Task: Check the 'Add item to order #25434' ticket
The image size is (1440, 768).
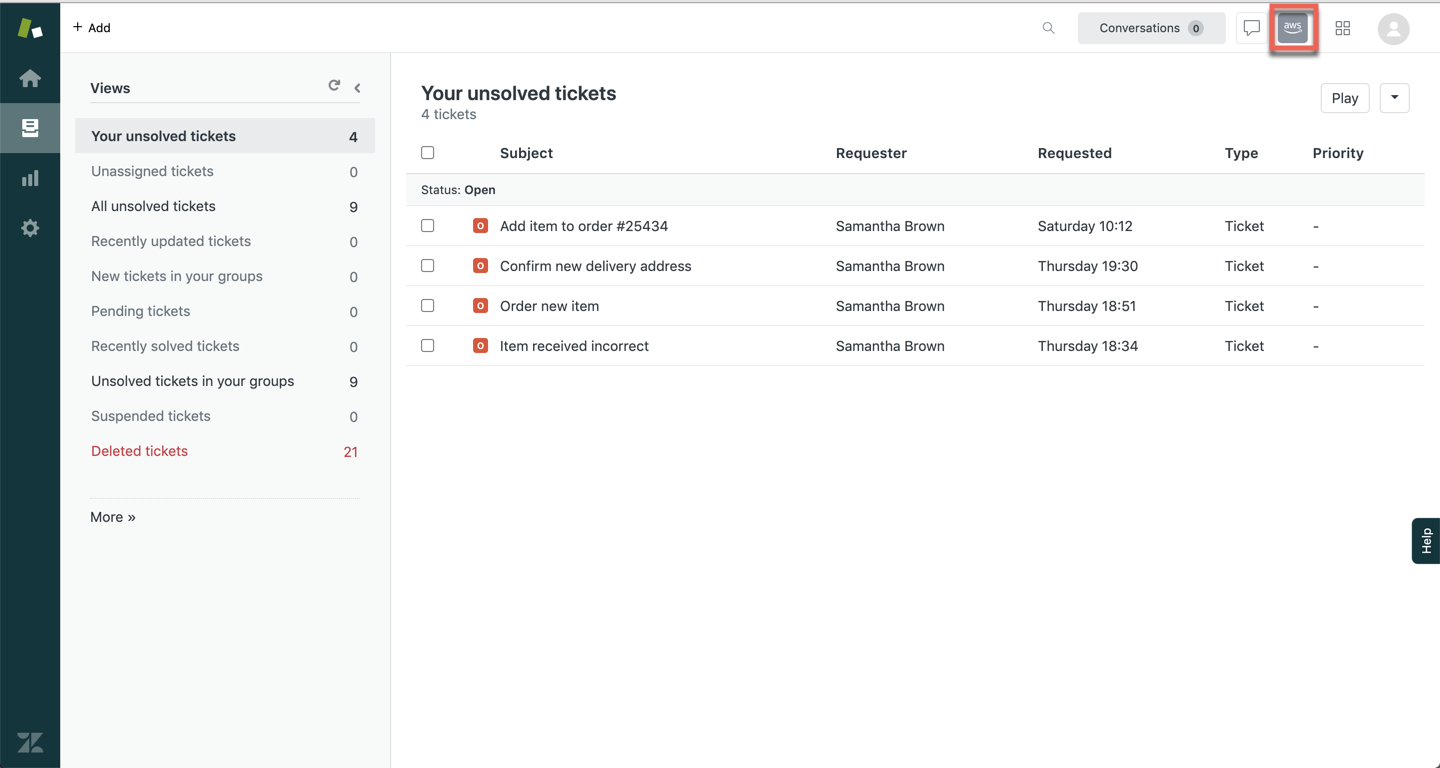Action: [428, 226]
